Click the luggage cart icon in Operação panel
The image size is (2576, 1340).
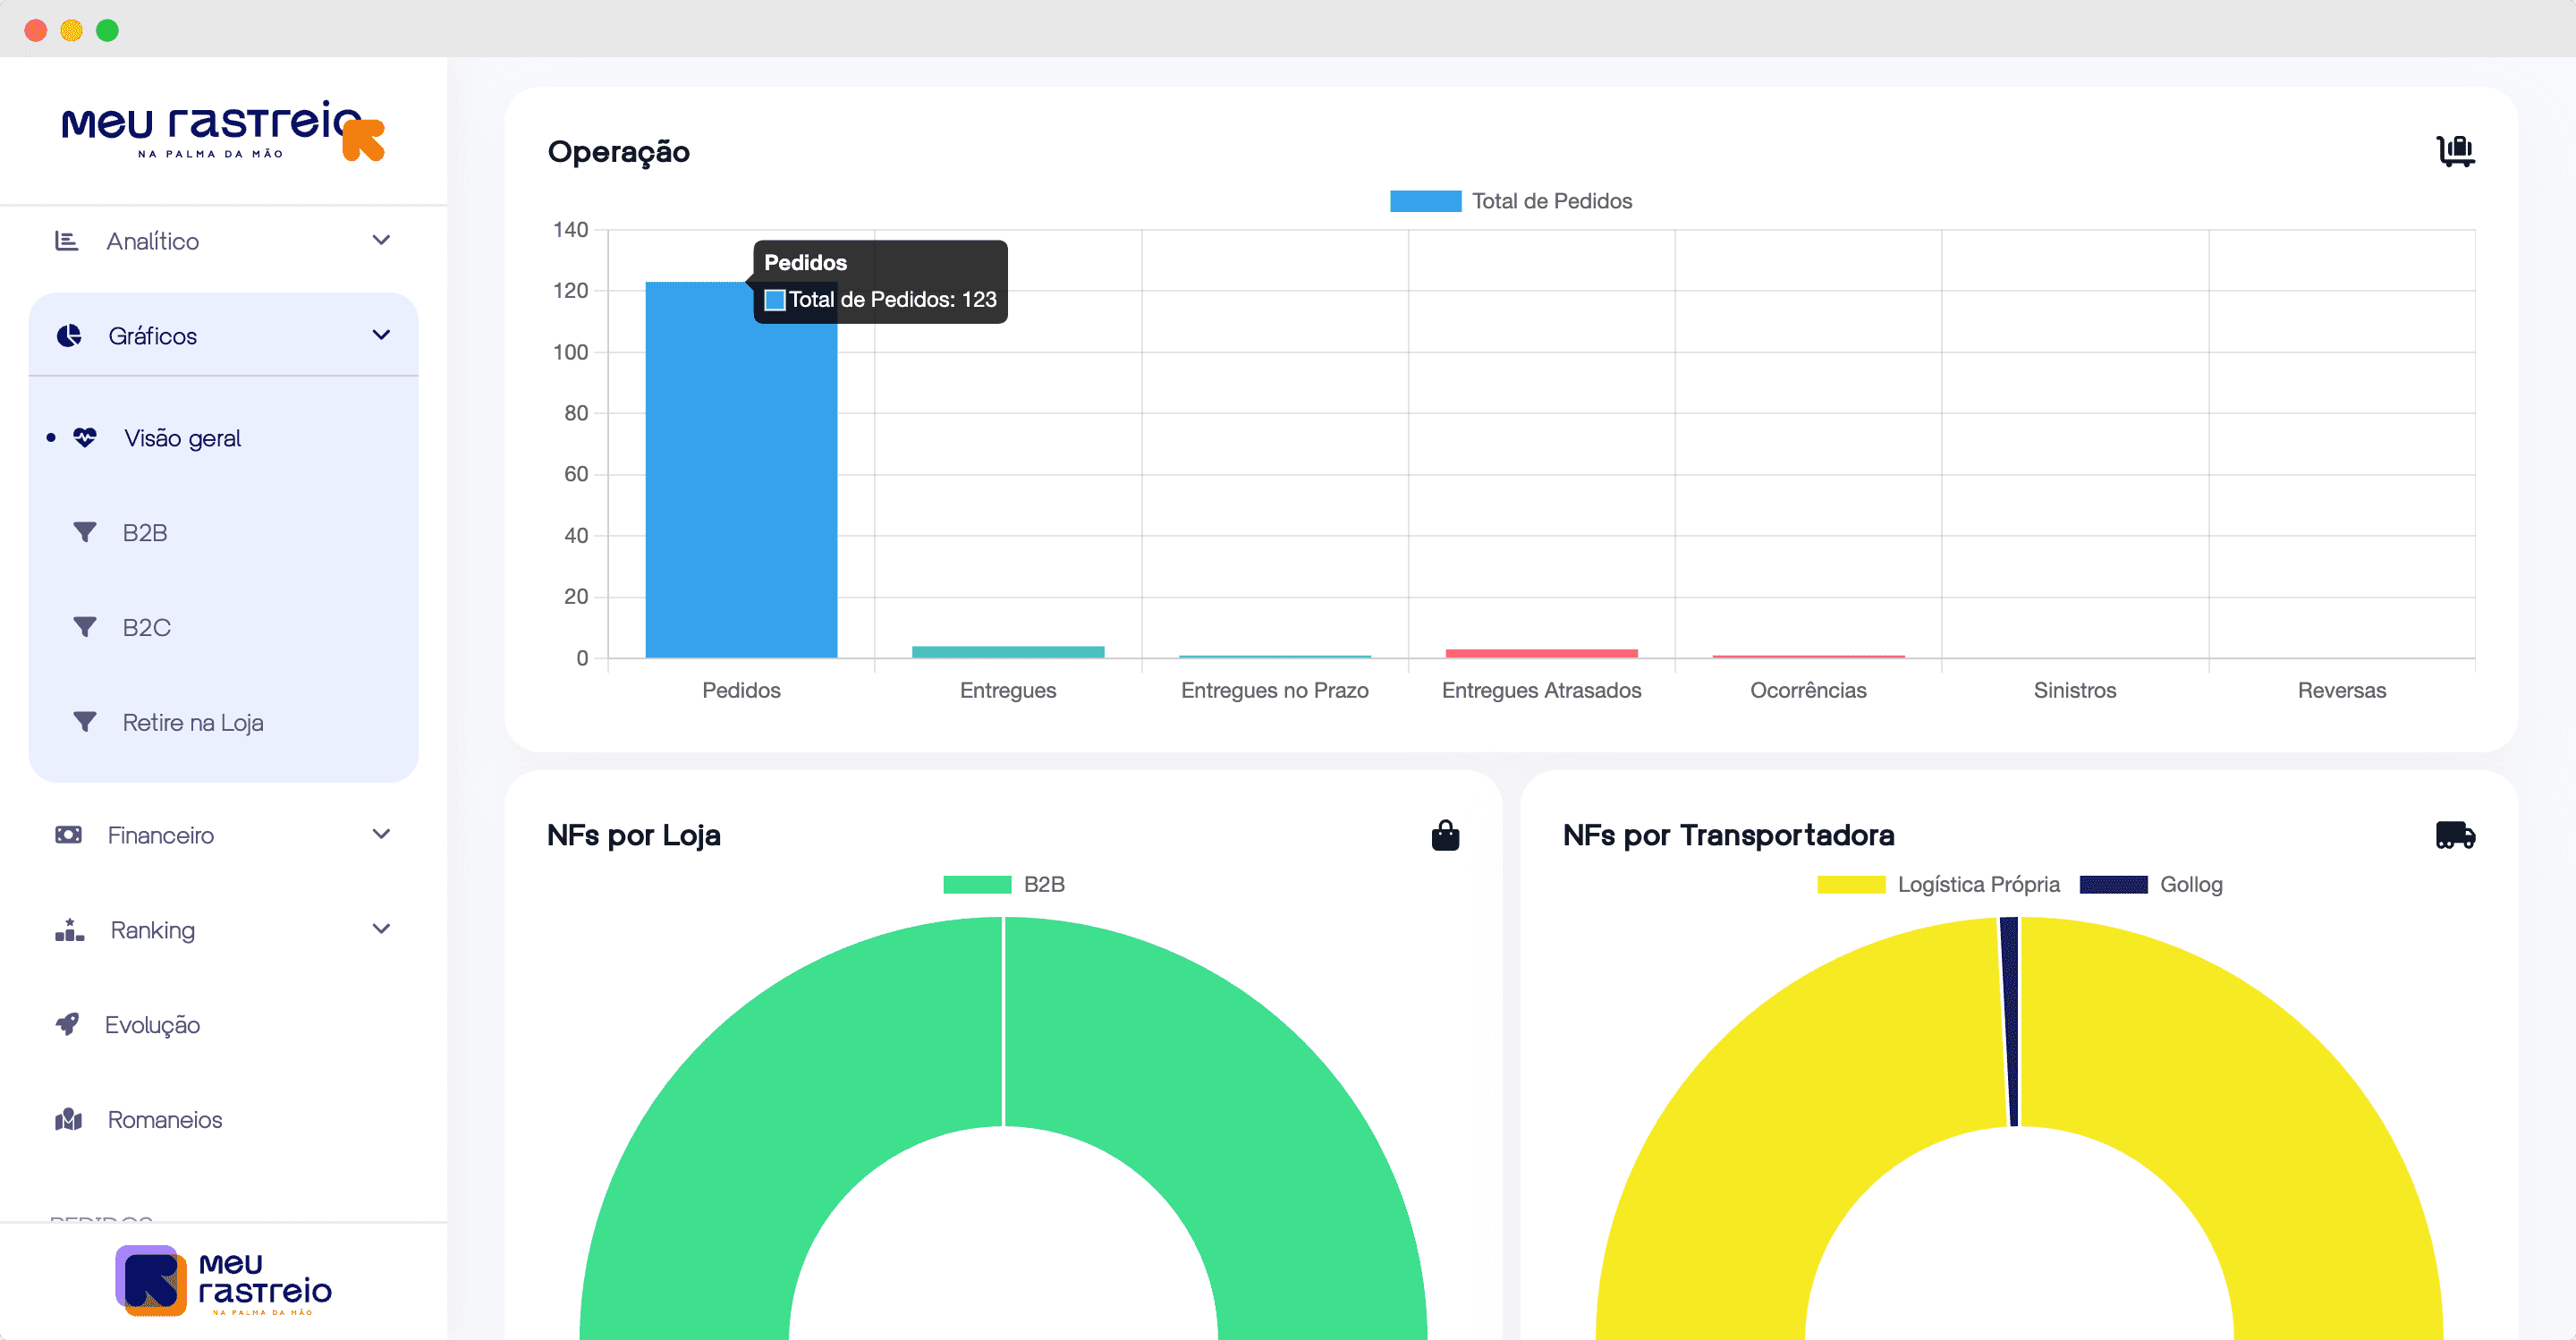tap(2455, 151)
